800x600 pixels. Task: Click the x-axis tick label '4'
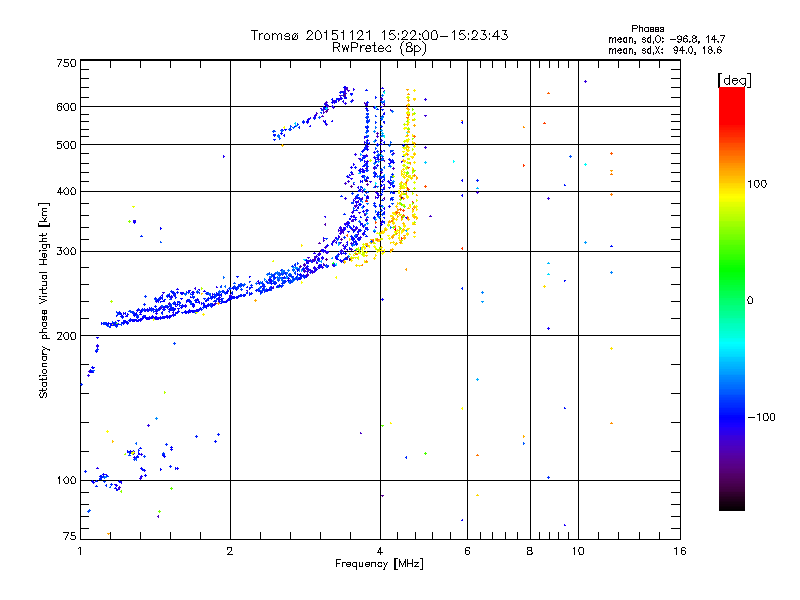click(380, 551)
